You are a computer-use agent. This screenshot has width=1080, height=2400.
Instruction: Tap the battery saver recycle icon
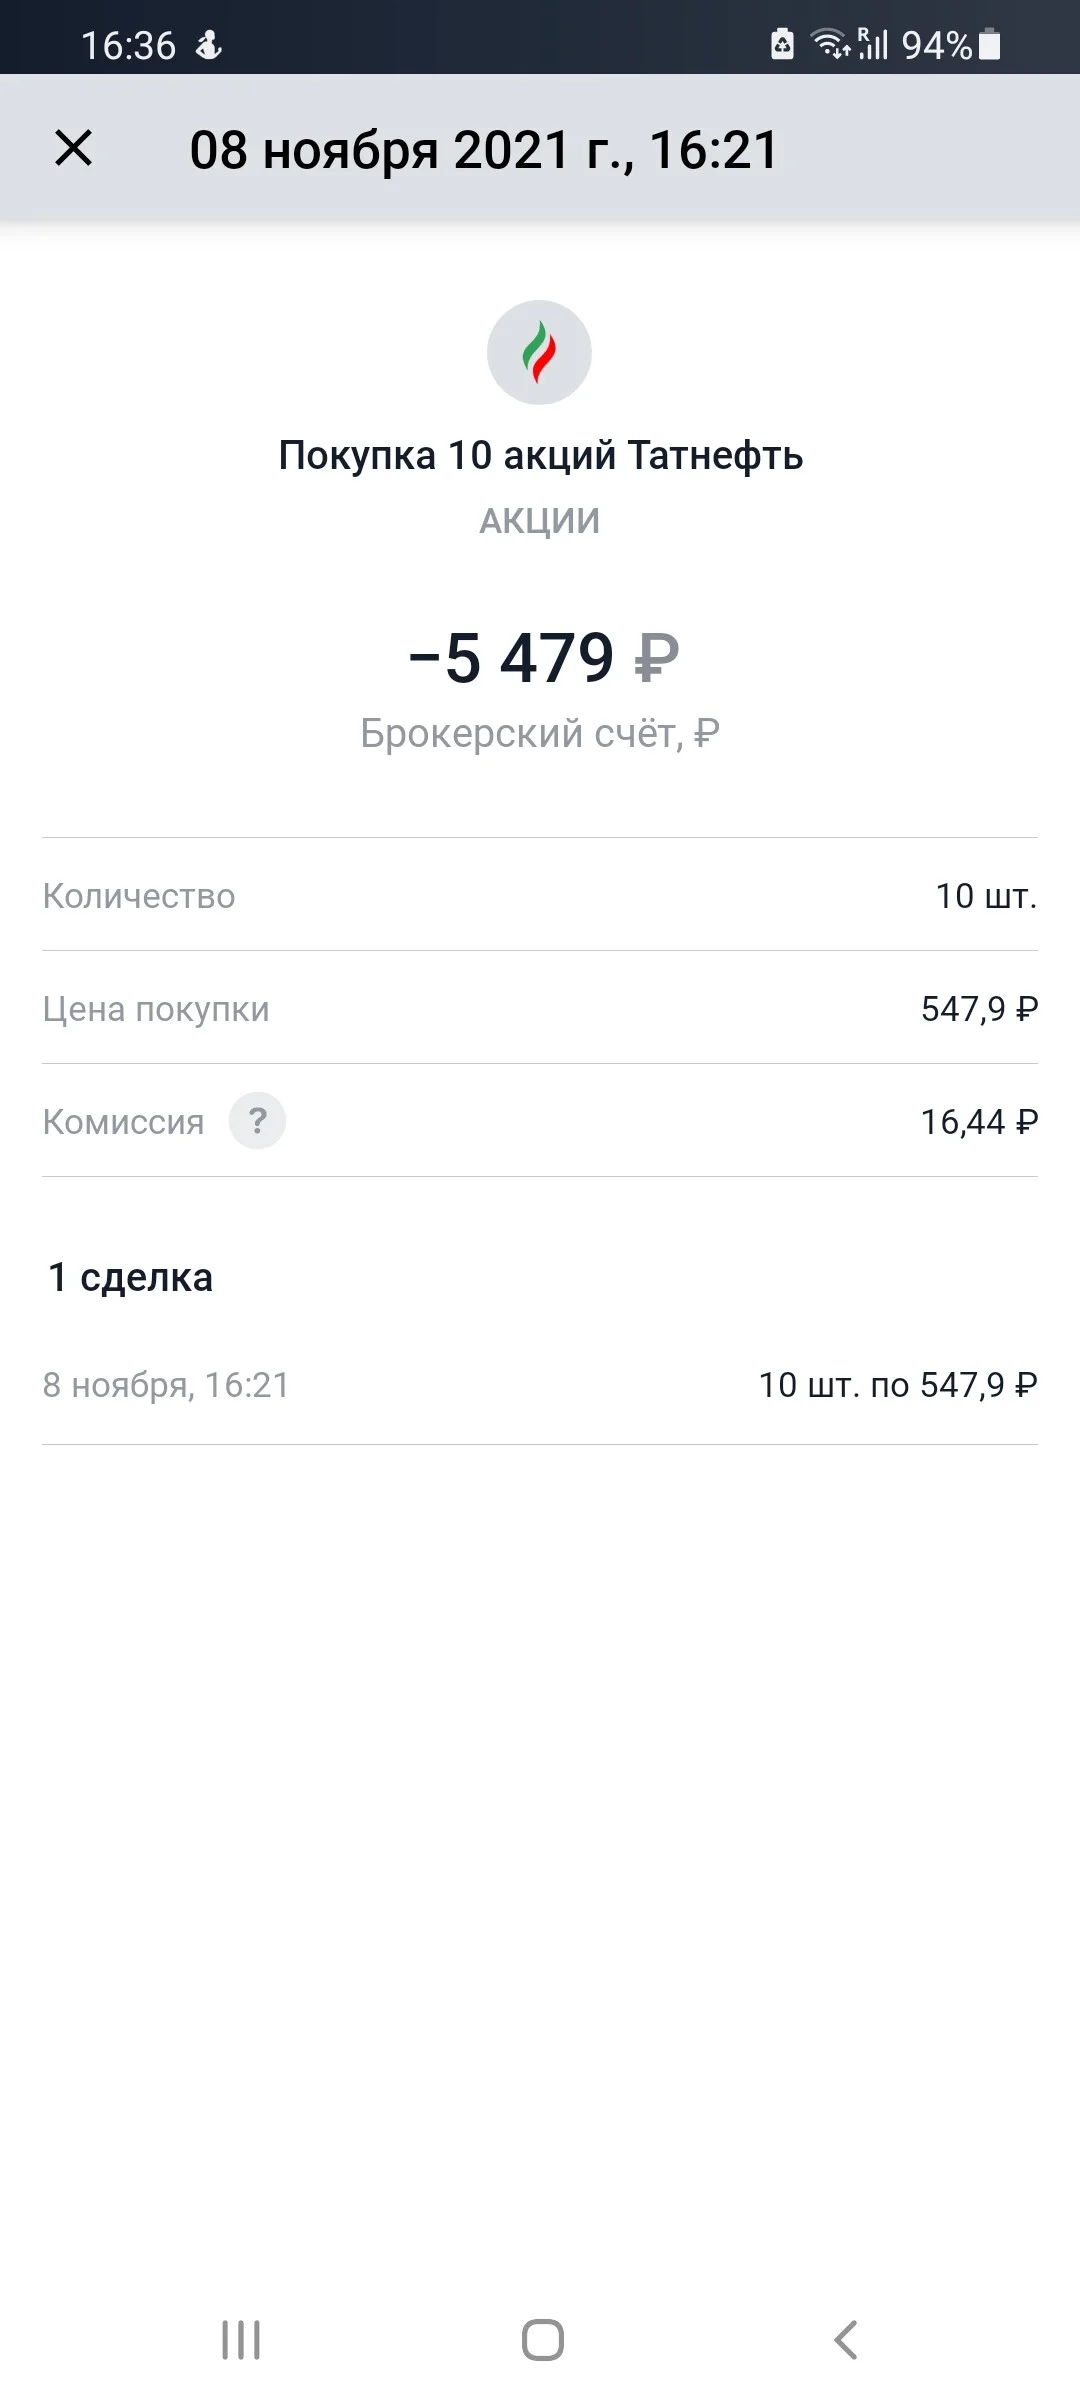tap(782, 44)
